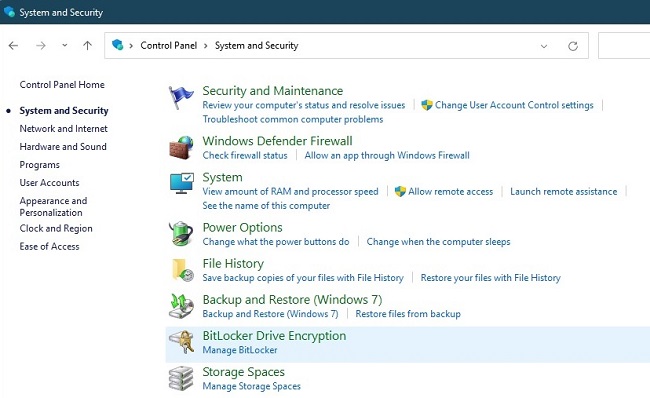
Task: Click the small Backup and Restore (Windows 7) link
Action: 270,314
